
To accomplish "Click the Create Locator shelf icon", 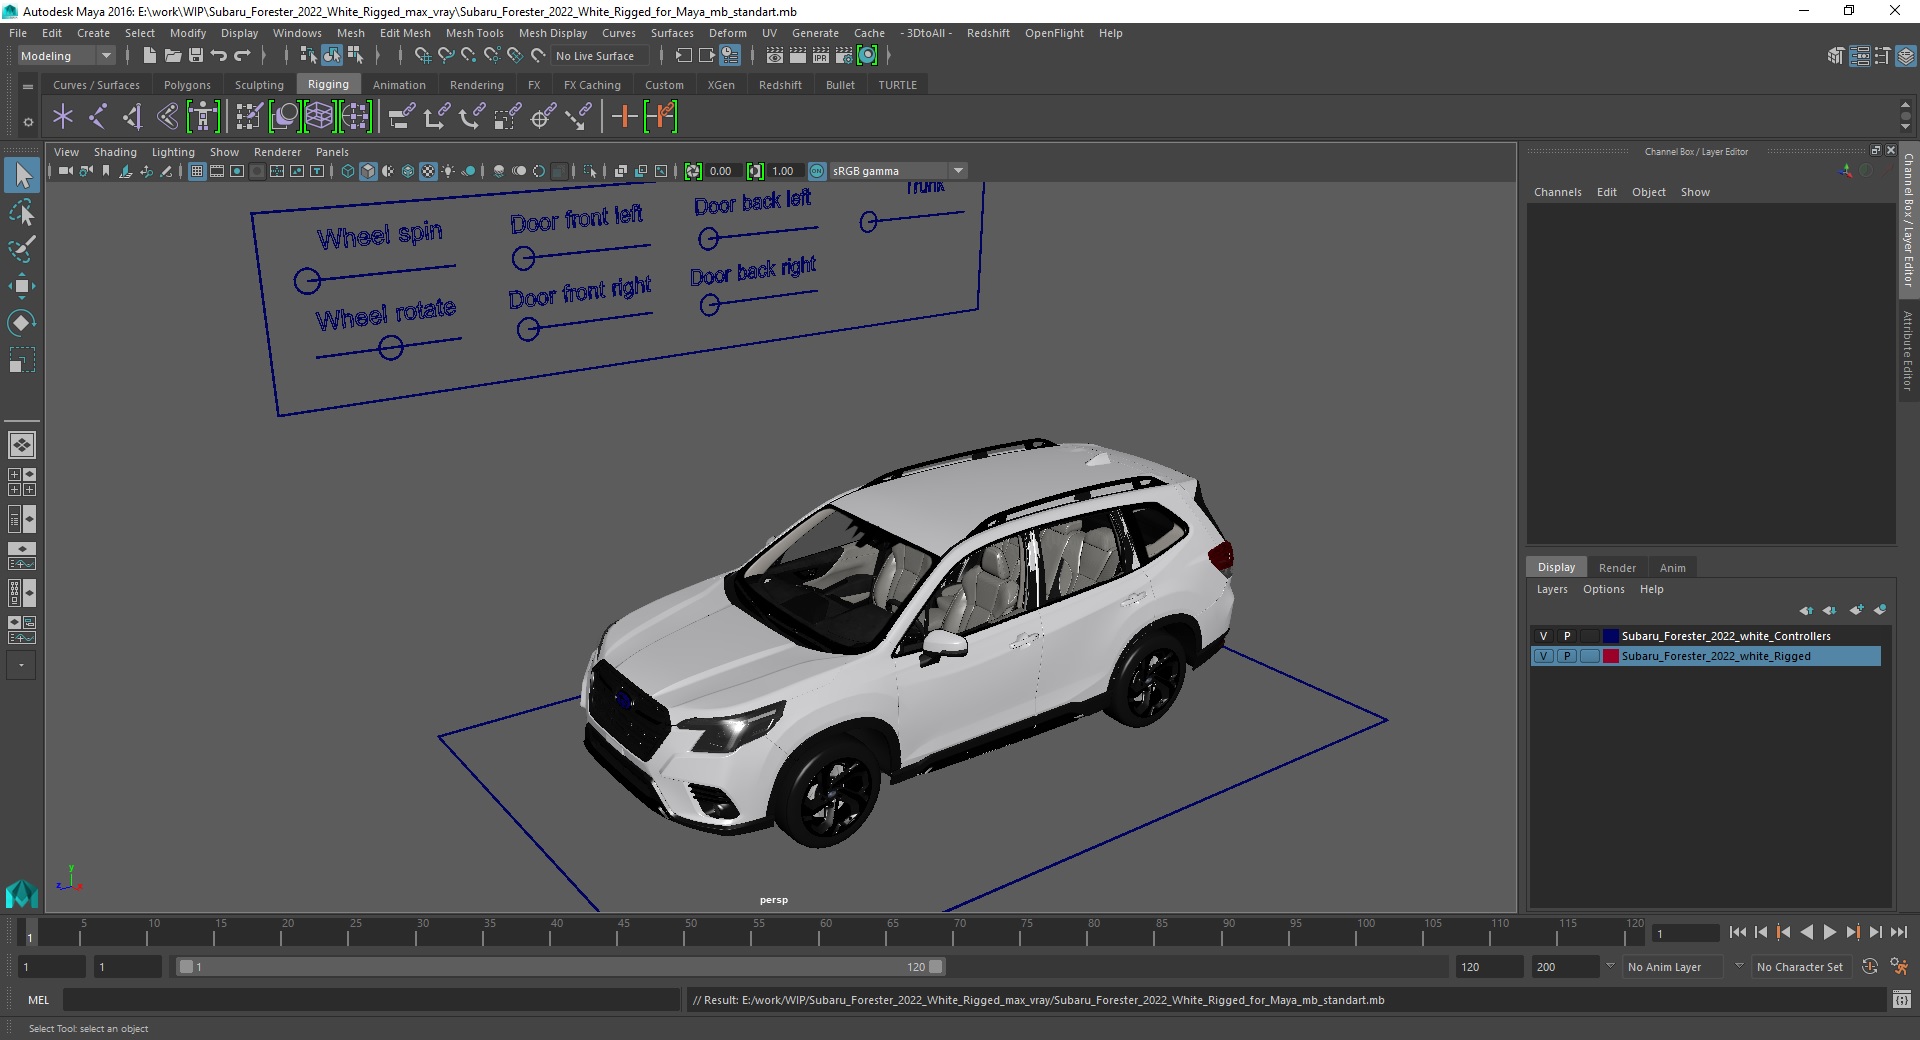I will 63,117.
